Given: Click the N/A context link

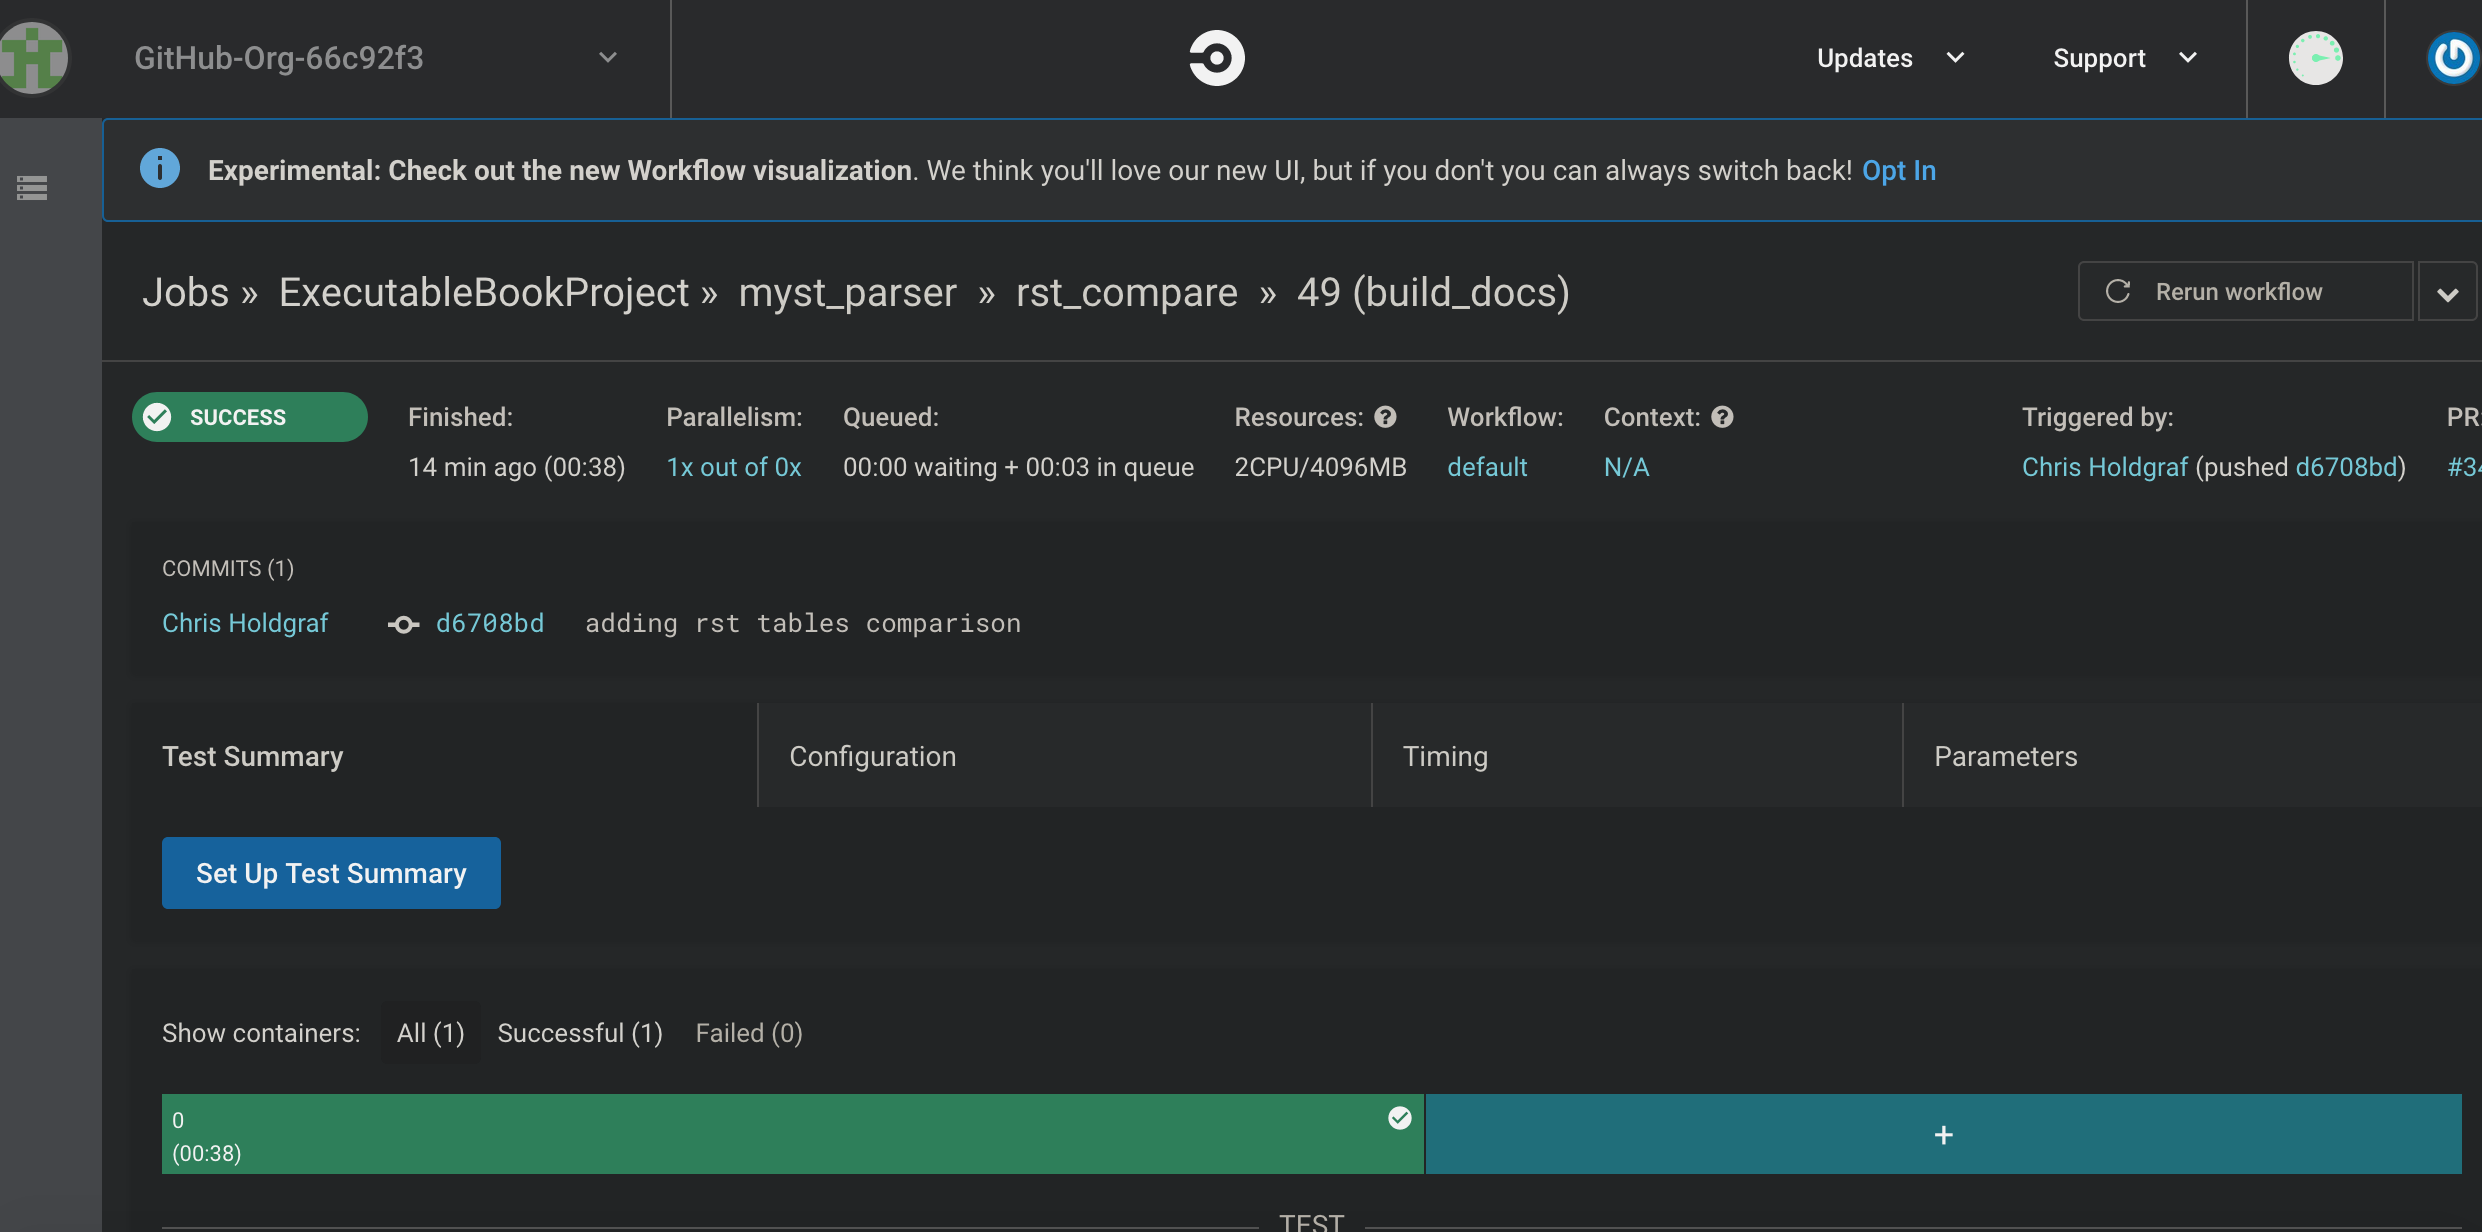Looking at the screenshot, I should click(x=1626, y=467).
